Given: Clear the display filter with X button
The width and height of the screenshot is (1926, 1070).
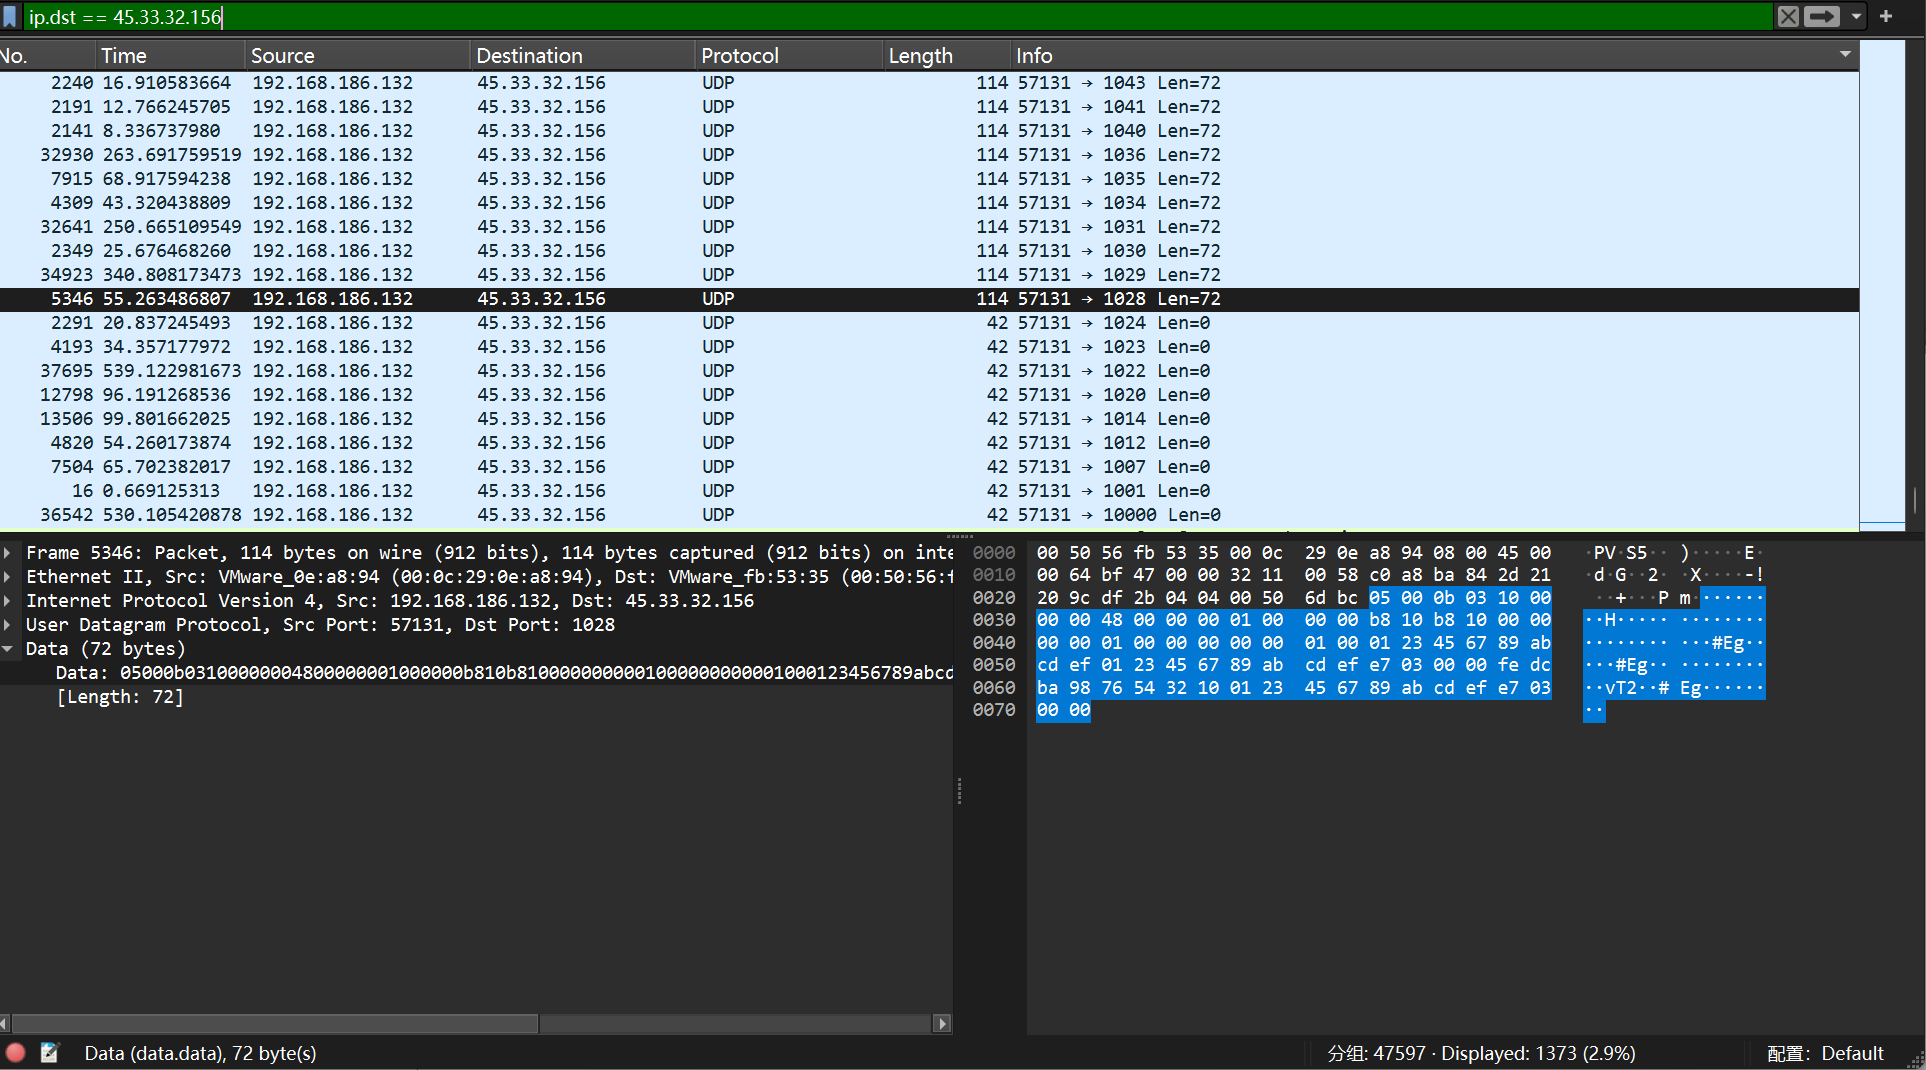Looking at the screenshot, I should click(1788, 17).
